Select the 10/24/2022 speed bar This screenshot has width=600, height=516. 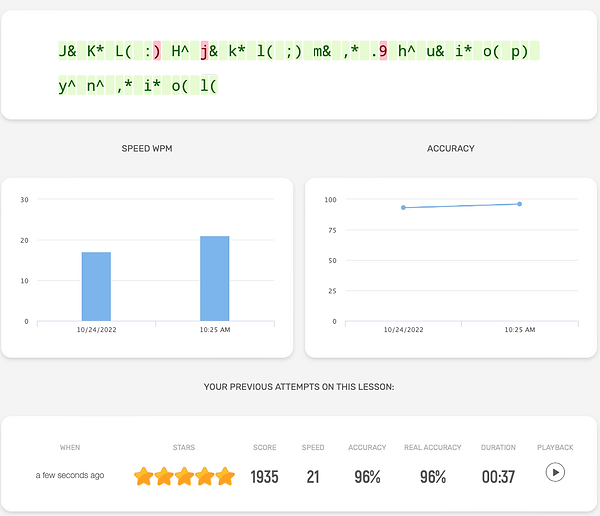point(96,286)
